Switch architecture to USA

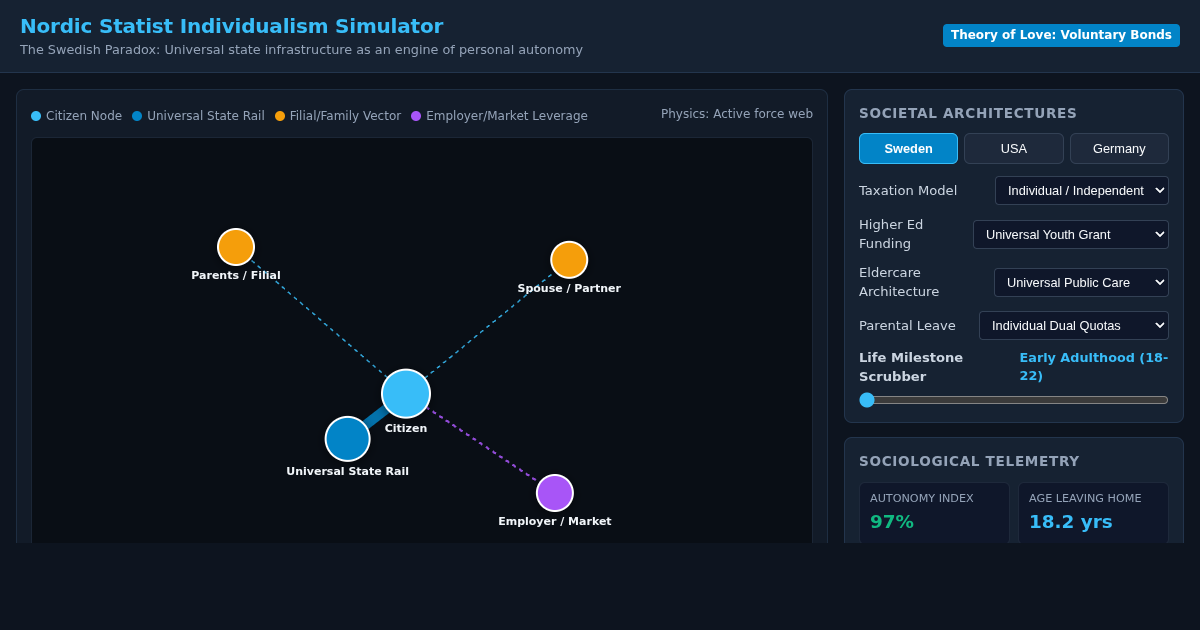1014,149
